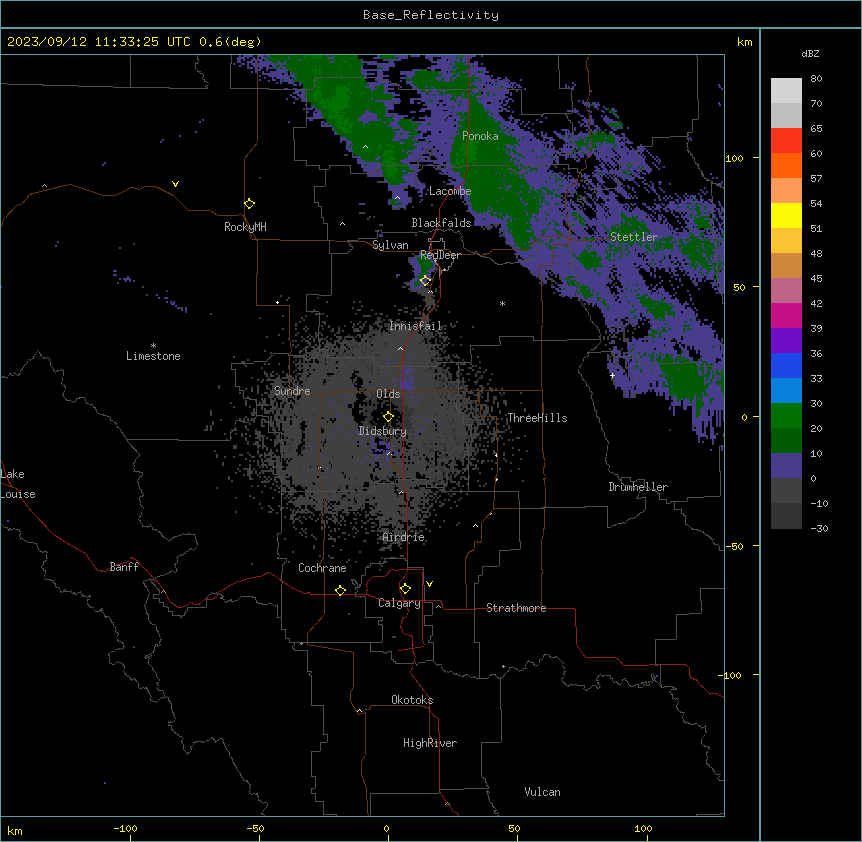The image size is (862, 842).
Task: Click the yellow radar site marker near Olds
Action: [x=388, y=417]
